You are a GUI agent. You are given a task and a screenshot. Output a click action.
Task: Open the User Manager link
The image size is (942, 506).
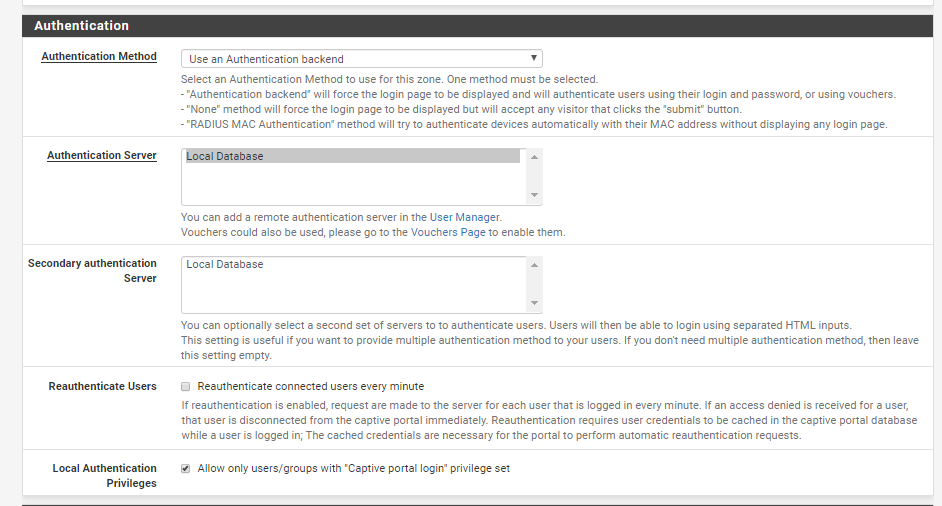(x=464, y=217)
